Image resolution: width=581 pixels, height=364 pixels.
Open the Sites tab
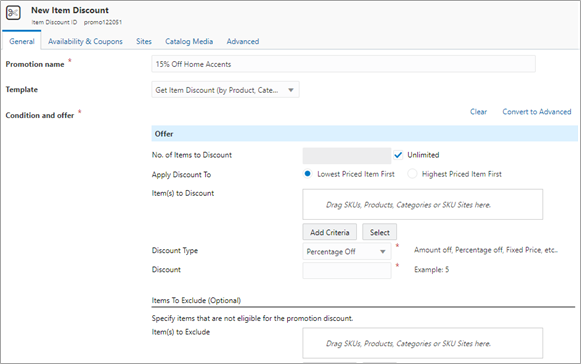click(x=144, y=42)
